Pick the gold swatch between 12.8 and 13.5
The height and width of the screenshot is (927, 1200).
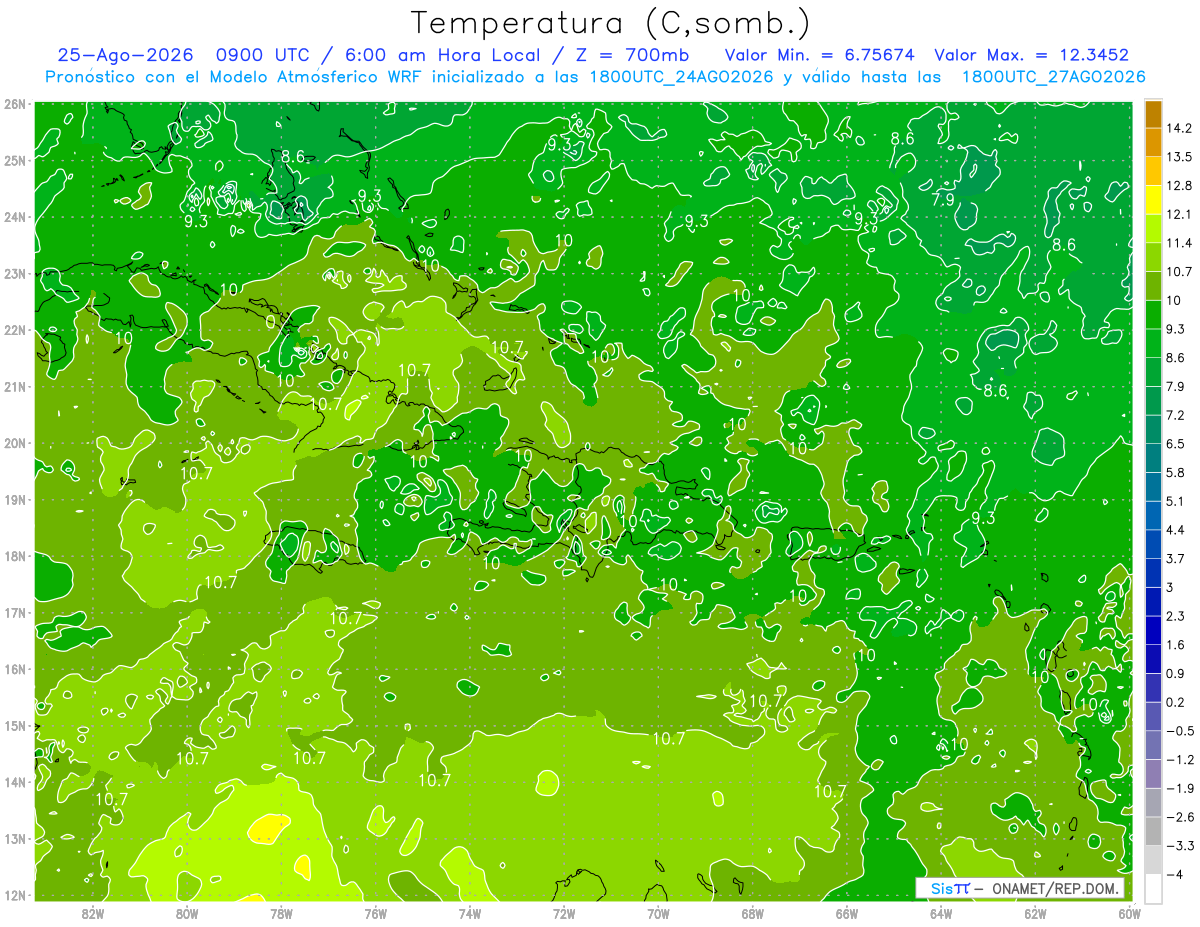tap(1153, 171)
